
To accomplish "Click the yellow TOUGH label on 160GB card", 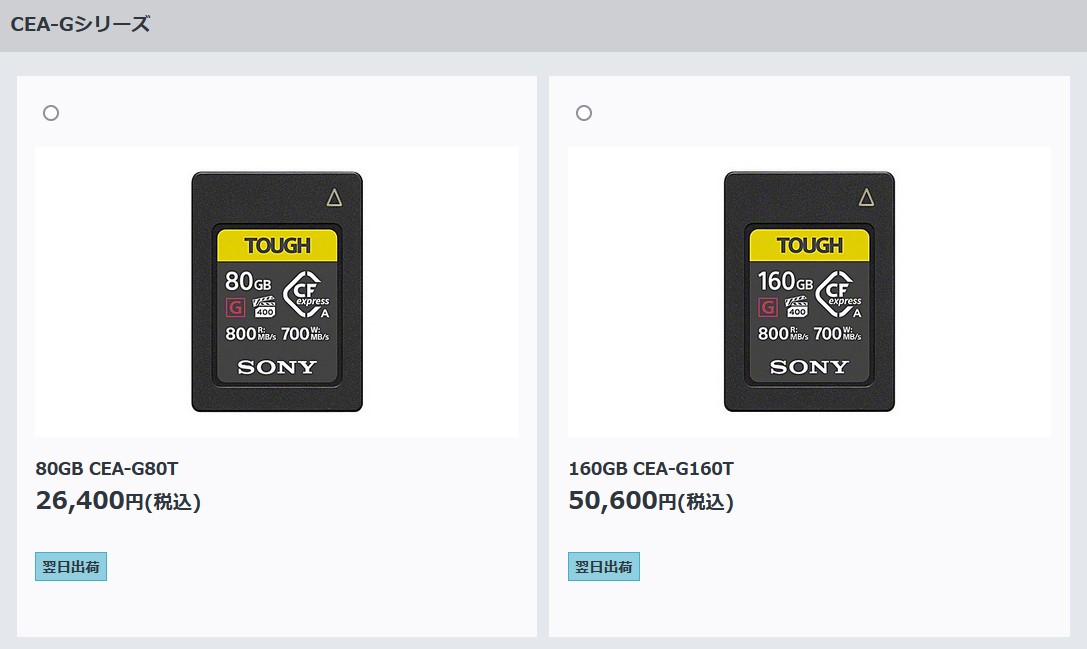I will coord(810,245).
